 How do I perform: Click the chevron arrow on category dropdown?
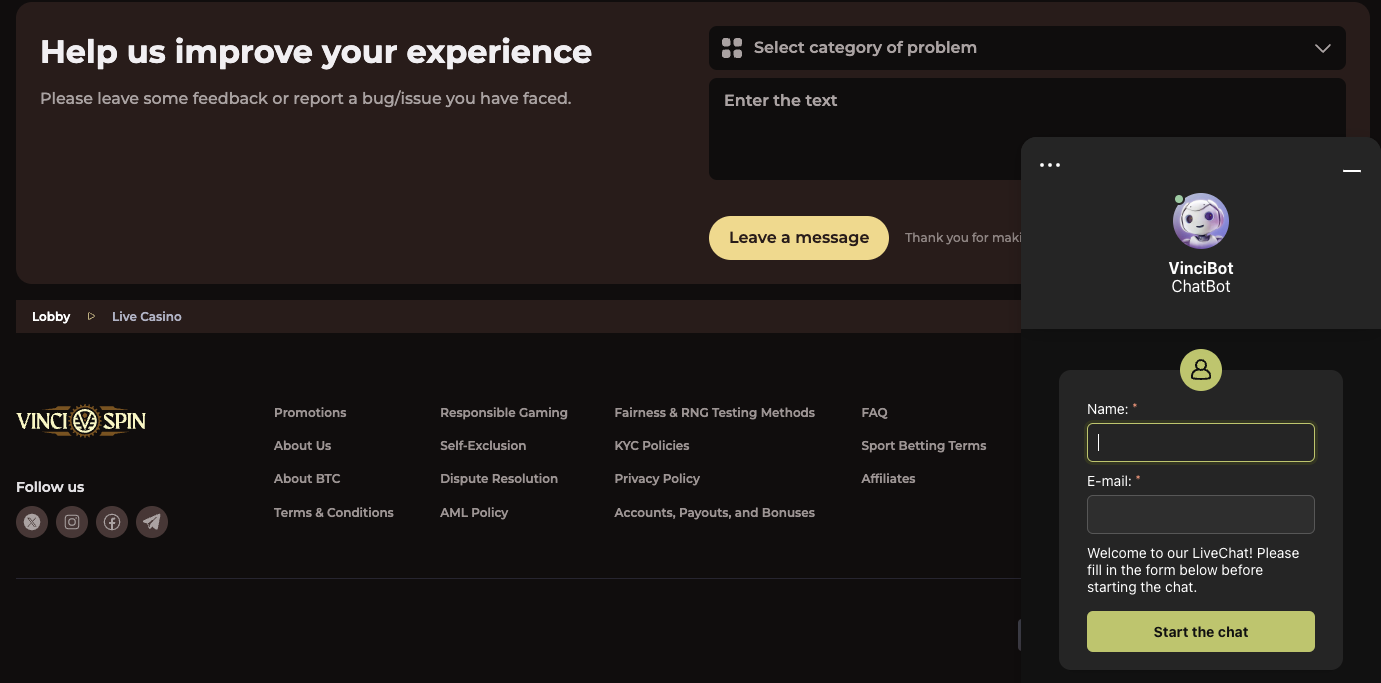1322,48
